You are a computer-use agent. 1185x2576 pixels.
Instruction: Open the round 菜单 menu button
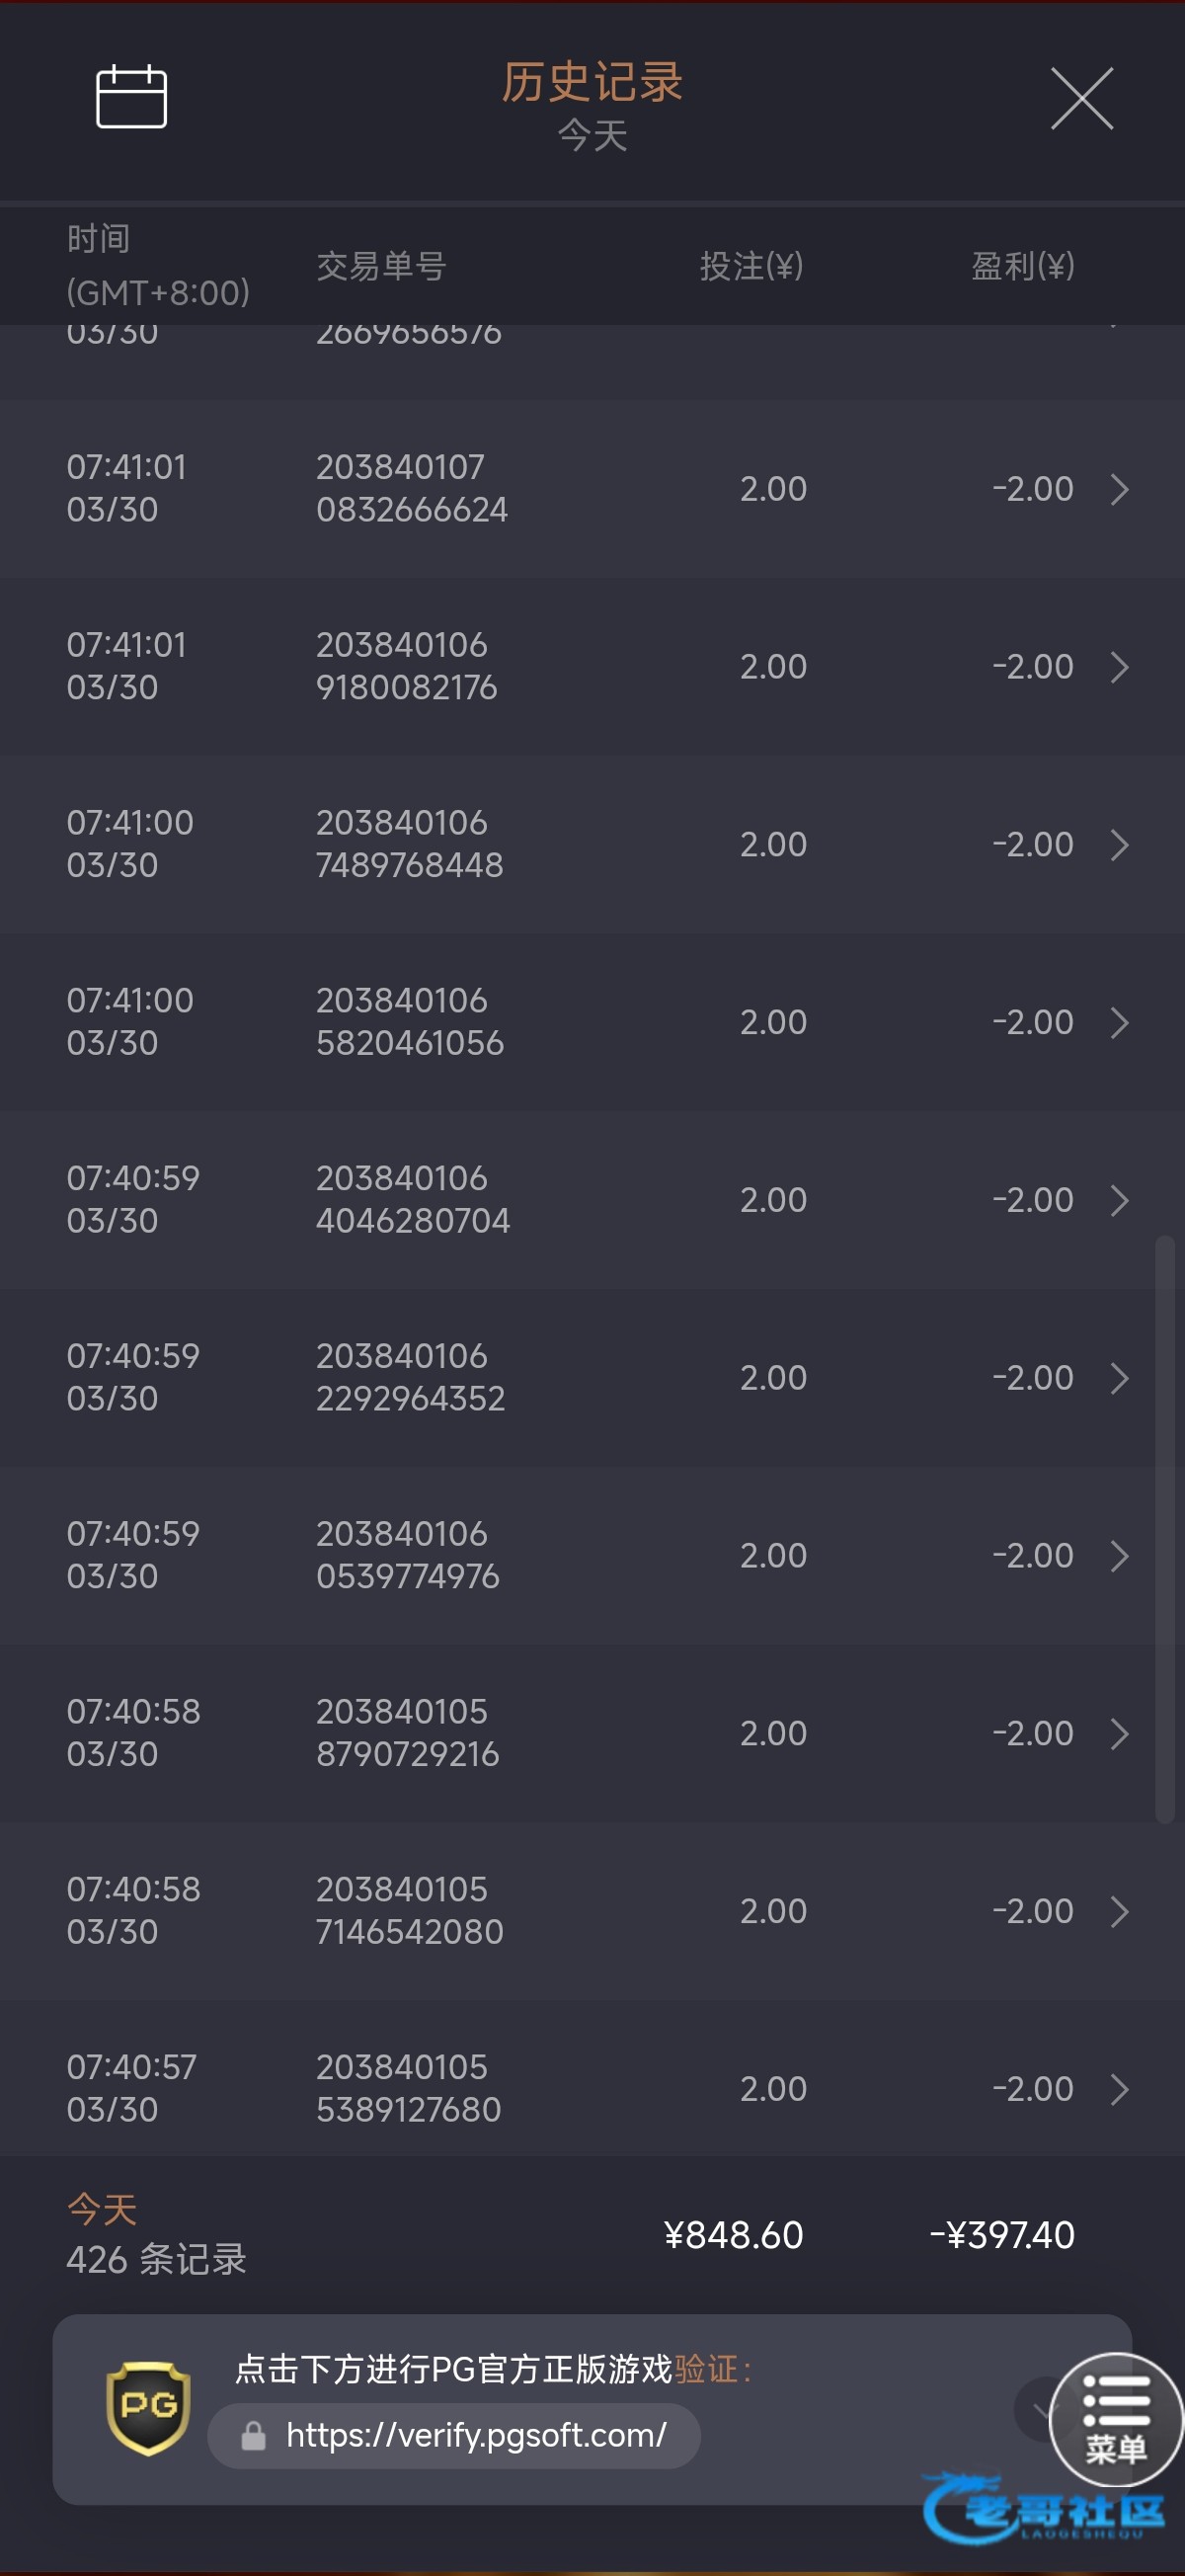[x=1116, y=2419]
